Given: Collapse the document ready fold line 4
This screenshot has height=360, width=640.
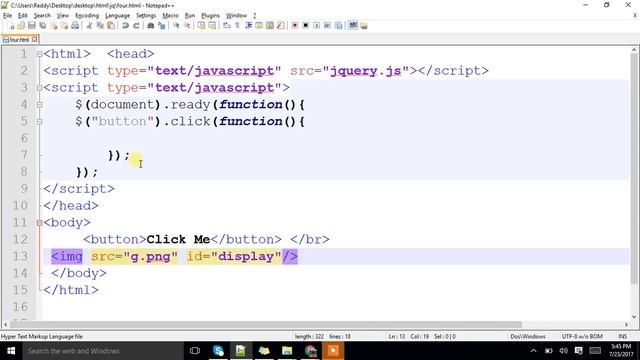Looking at the screenshot, I should click(39, 104).
